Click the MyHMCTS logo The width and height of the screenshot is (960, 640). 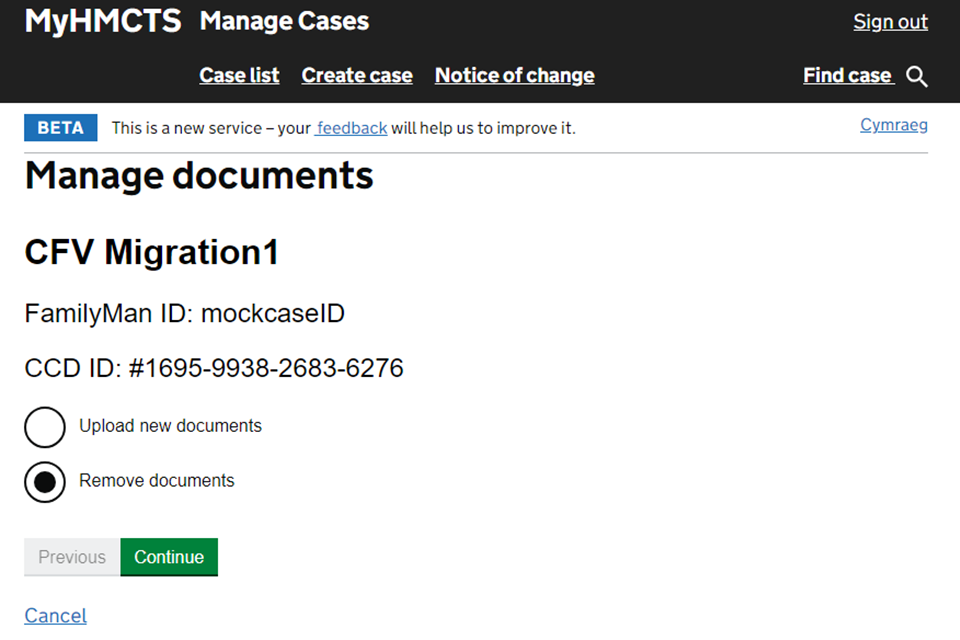click(x=103, y=21)
